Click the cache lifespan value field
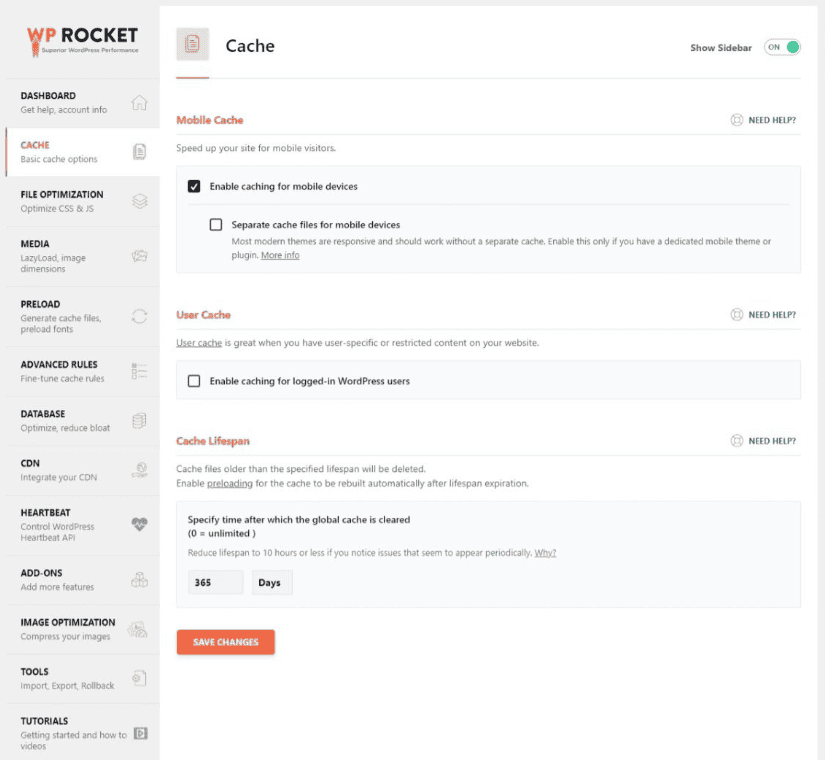This screenshot has height=760, width=825. 215,582
